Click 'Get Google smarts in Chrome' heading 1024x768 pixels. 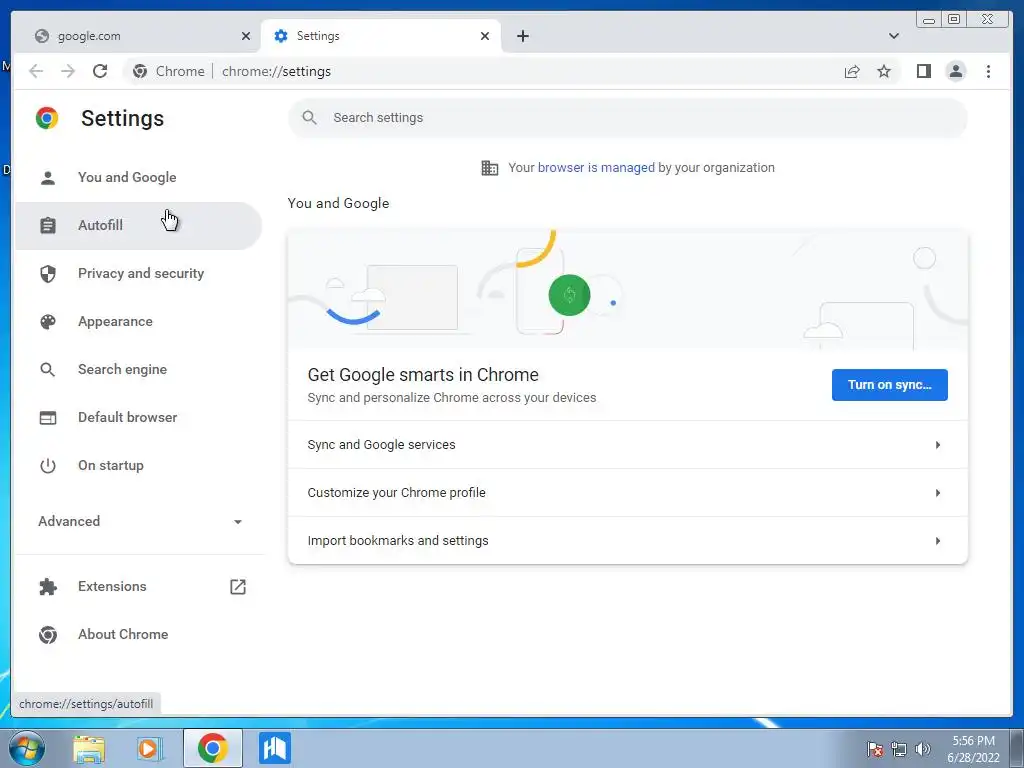click(x=423, y=375)
